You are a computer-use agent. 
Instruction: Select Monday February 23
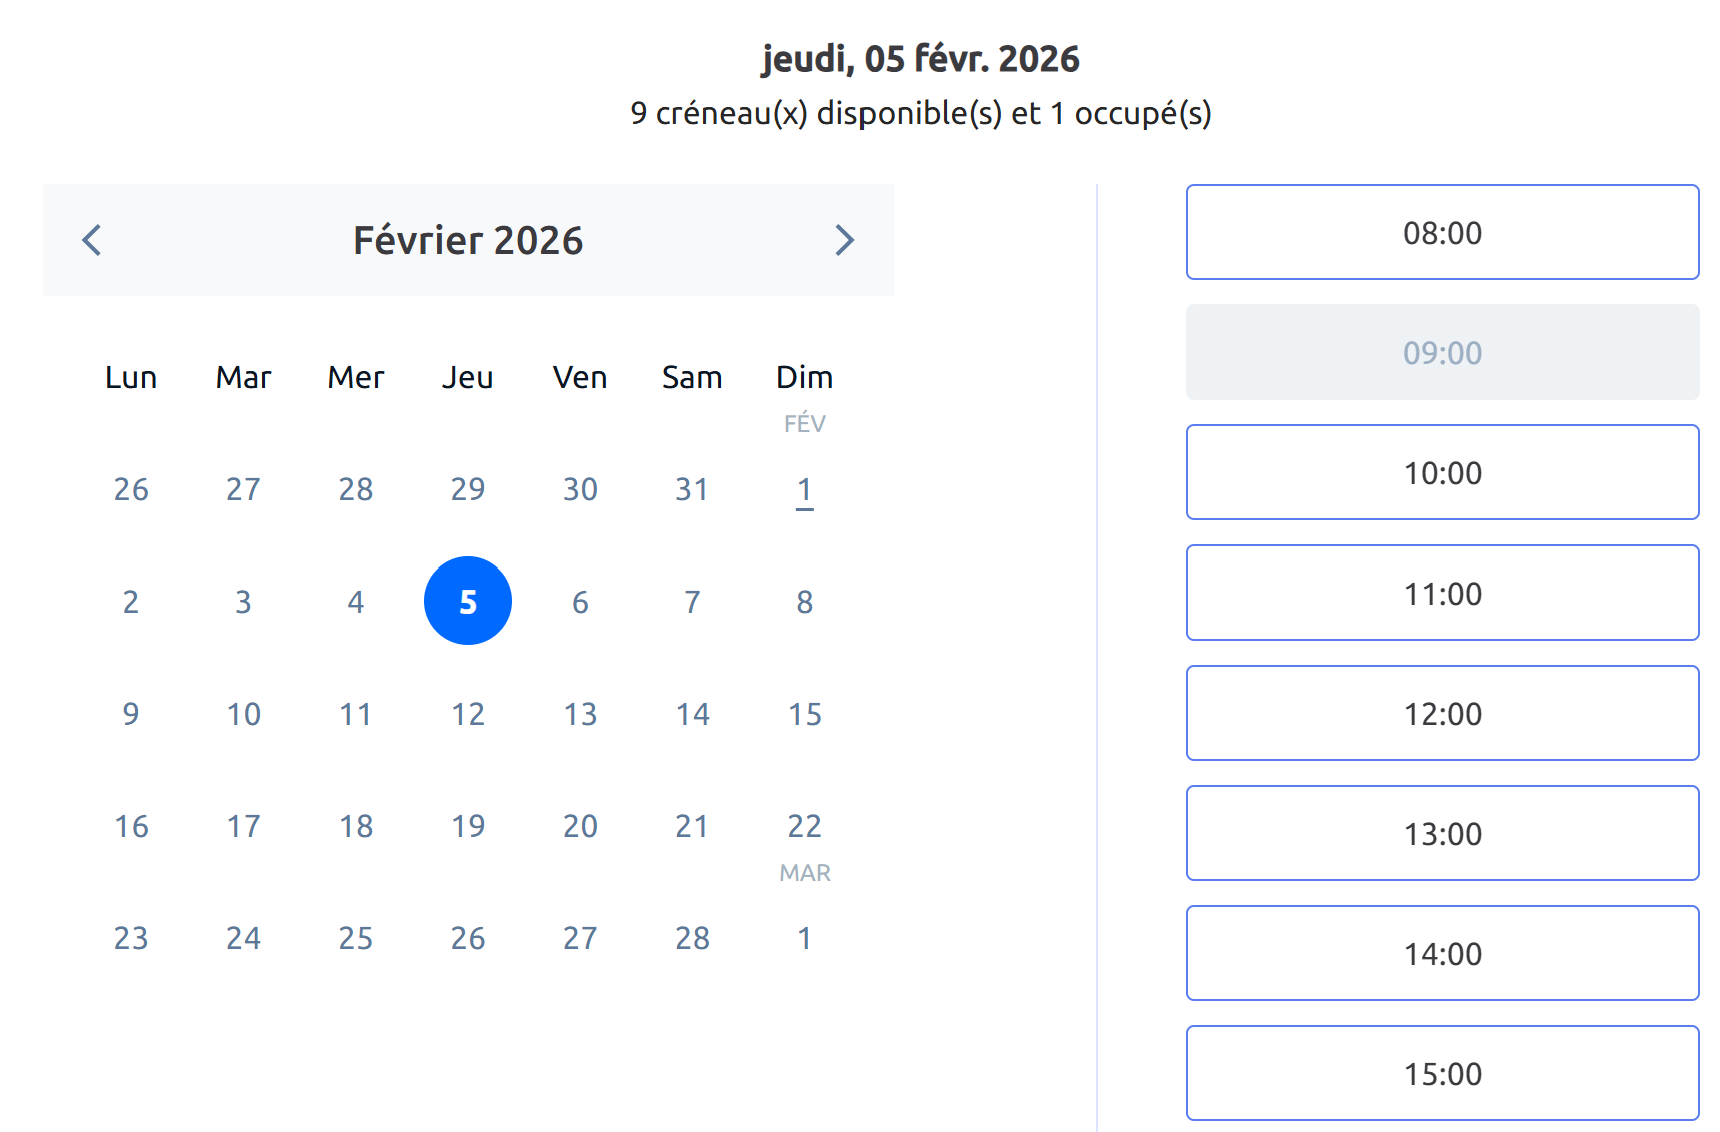click(x=130, y=938)
